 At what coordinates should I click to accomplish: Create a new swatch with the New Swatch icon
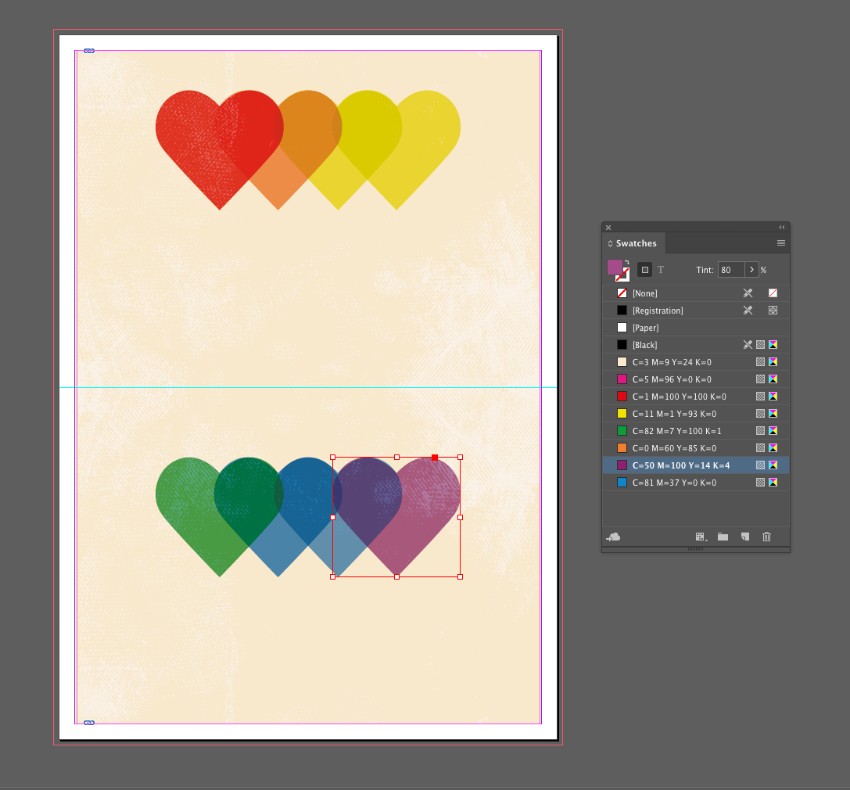(x=744, y=536)
